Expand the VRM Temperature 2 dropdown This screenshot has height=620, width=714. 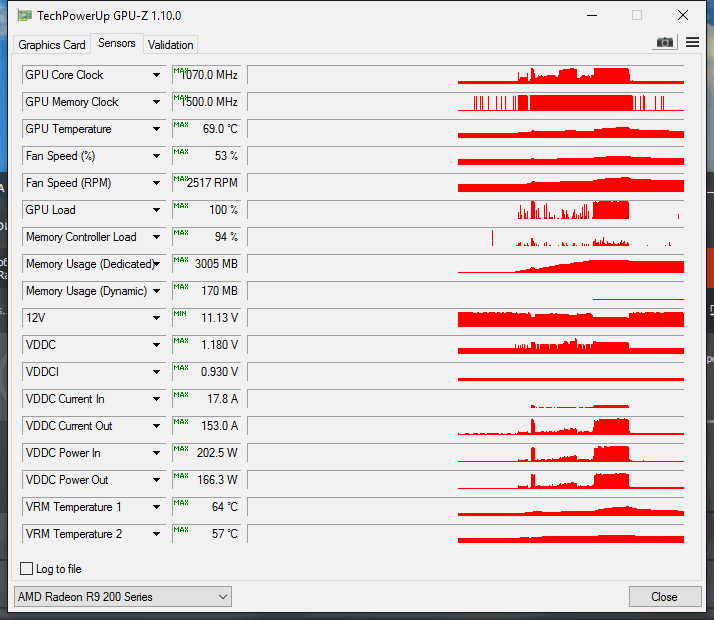coord(156,534)
